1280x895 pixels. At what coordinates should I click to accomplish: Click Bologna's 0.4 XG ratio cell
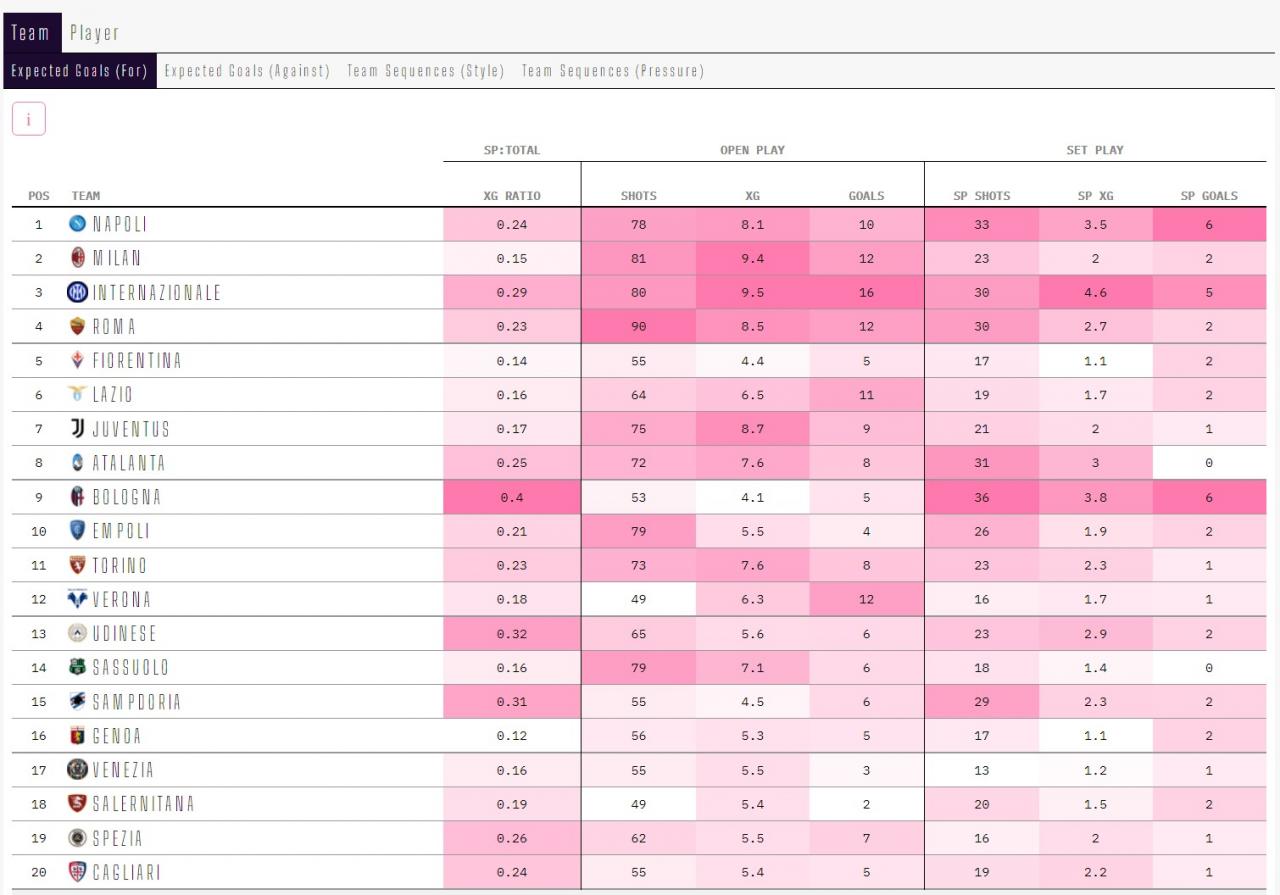point(512,497)
